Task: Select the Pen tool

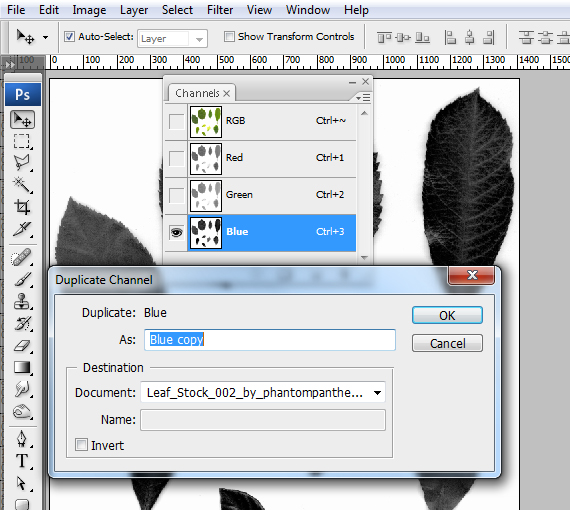Action: 22,439
